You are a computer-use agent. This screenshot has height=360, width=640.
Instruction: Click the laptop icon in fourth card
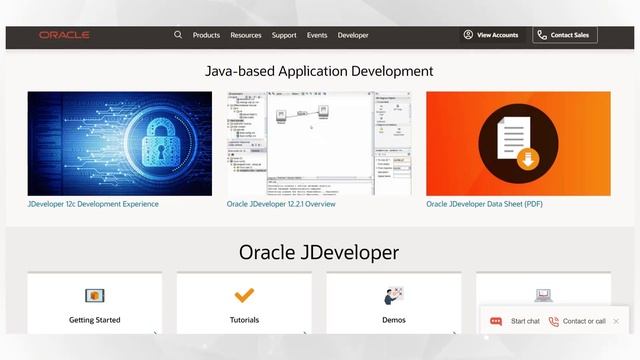click(544, 295)
